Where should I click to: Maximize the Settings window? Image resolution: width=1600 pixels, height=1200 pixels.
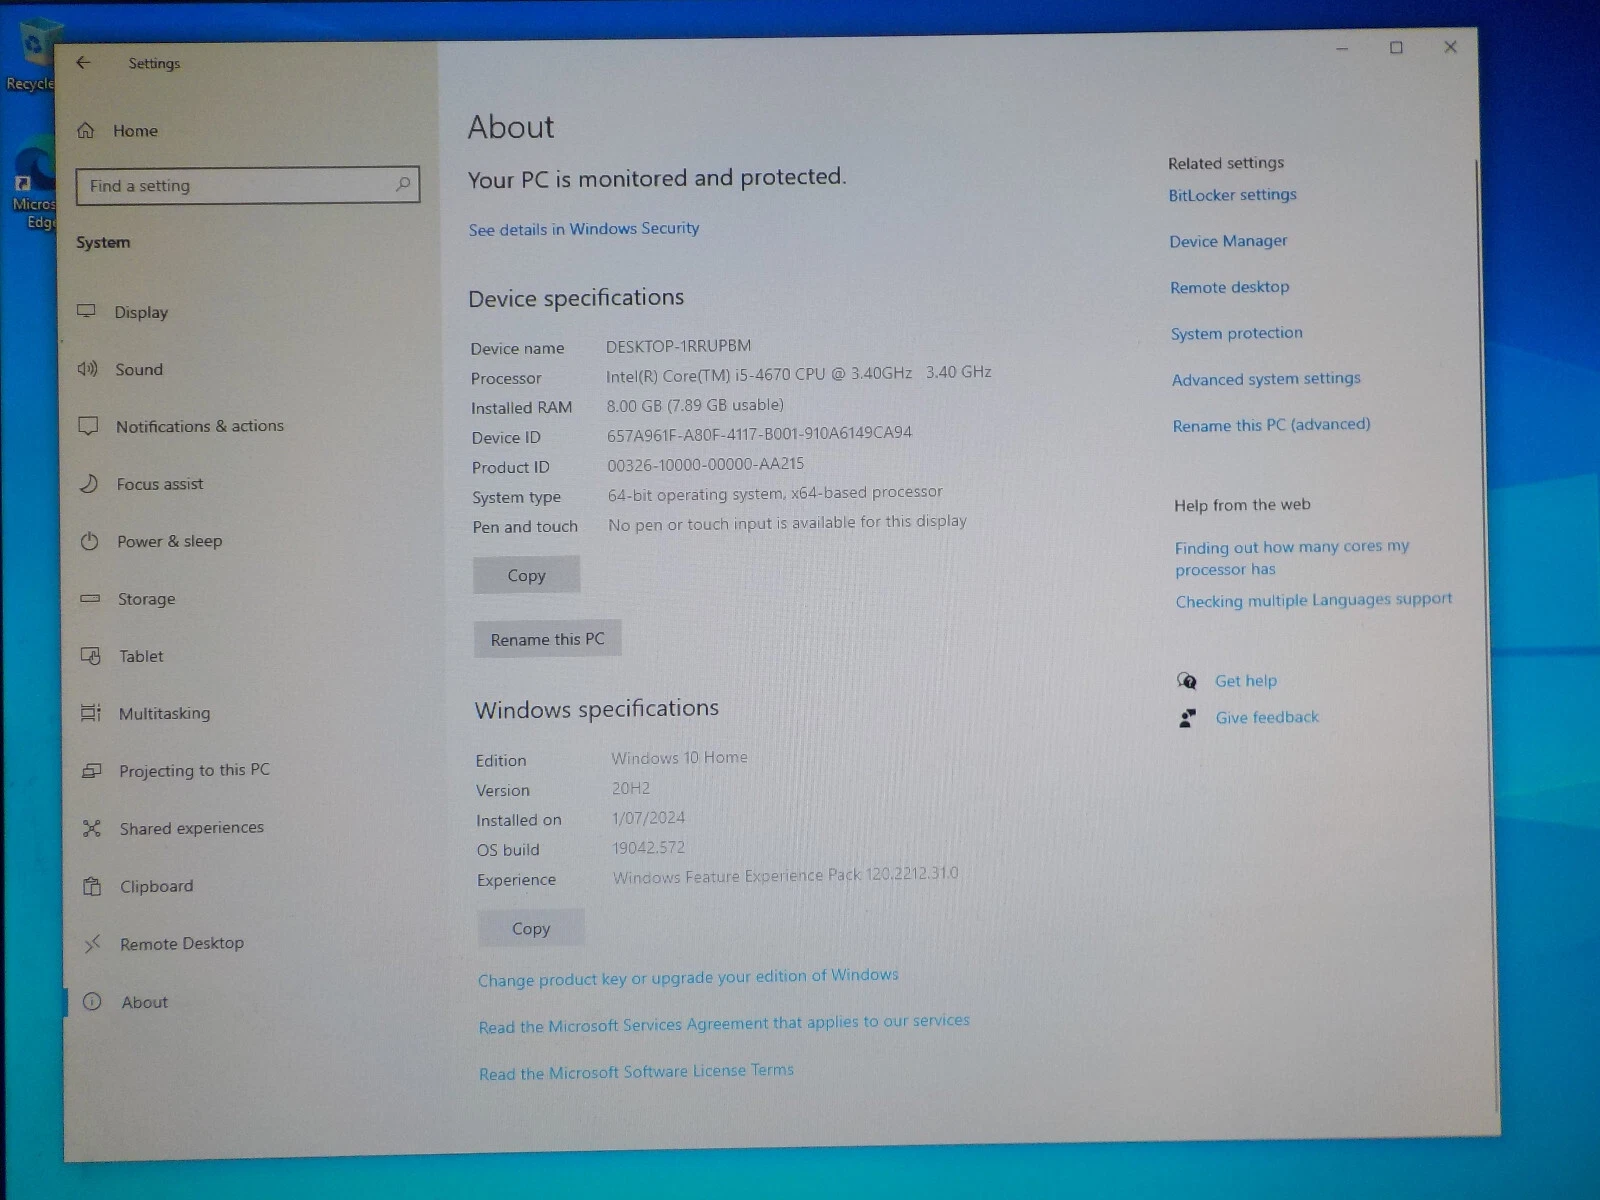coord(1396,47)
